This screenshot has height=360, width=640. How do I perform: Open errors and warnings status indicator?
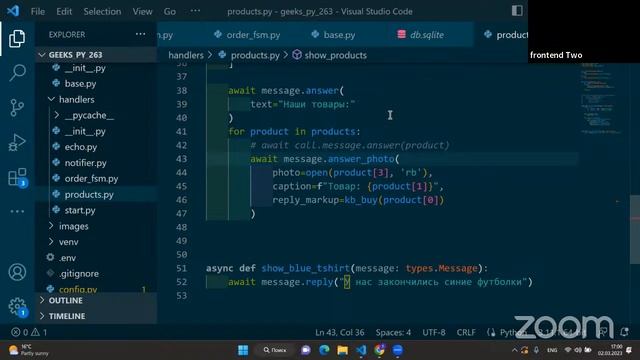tap(29, 332)
